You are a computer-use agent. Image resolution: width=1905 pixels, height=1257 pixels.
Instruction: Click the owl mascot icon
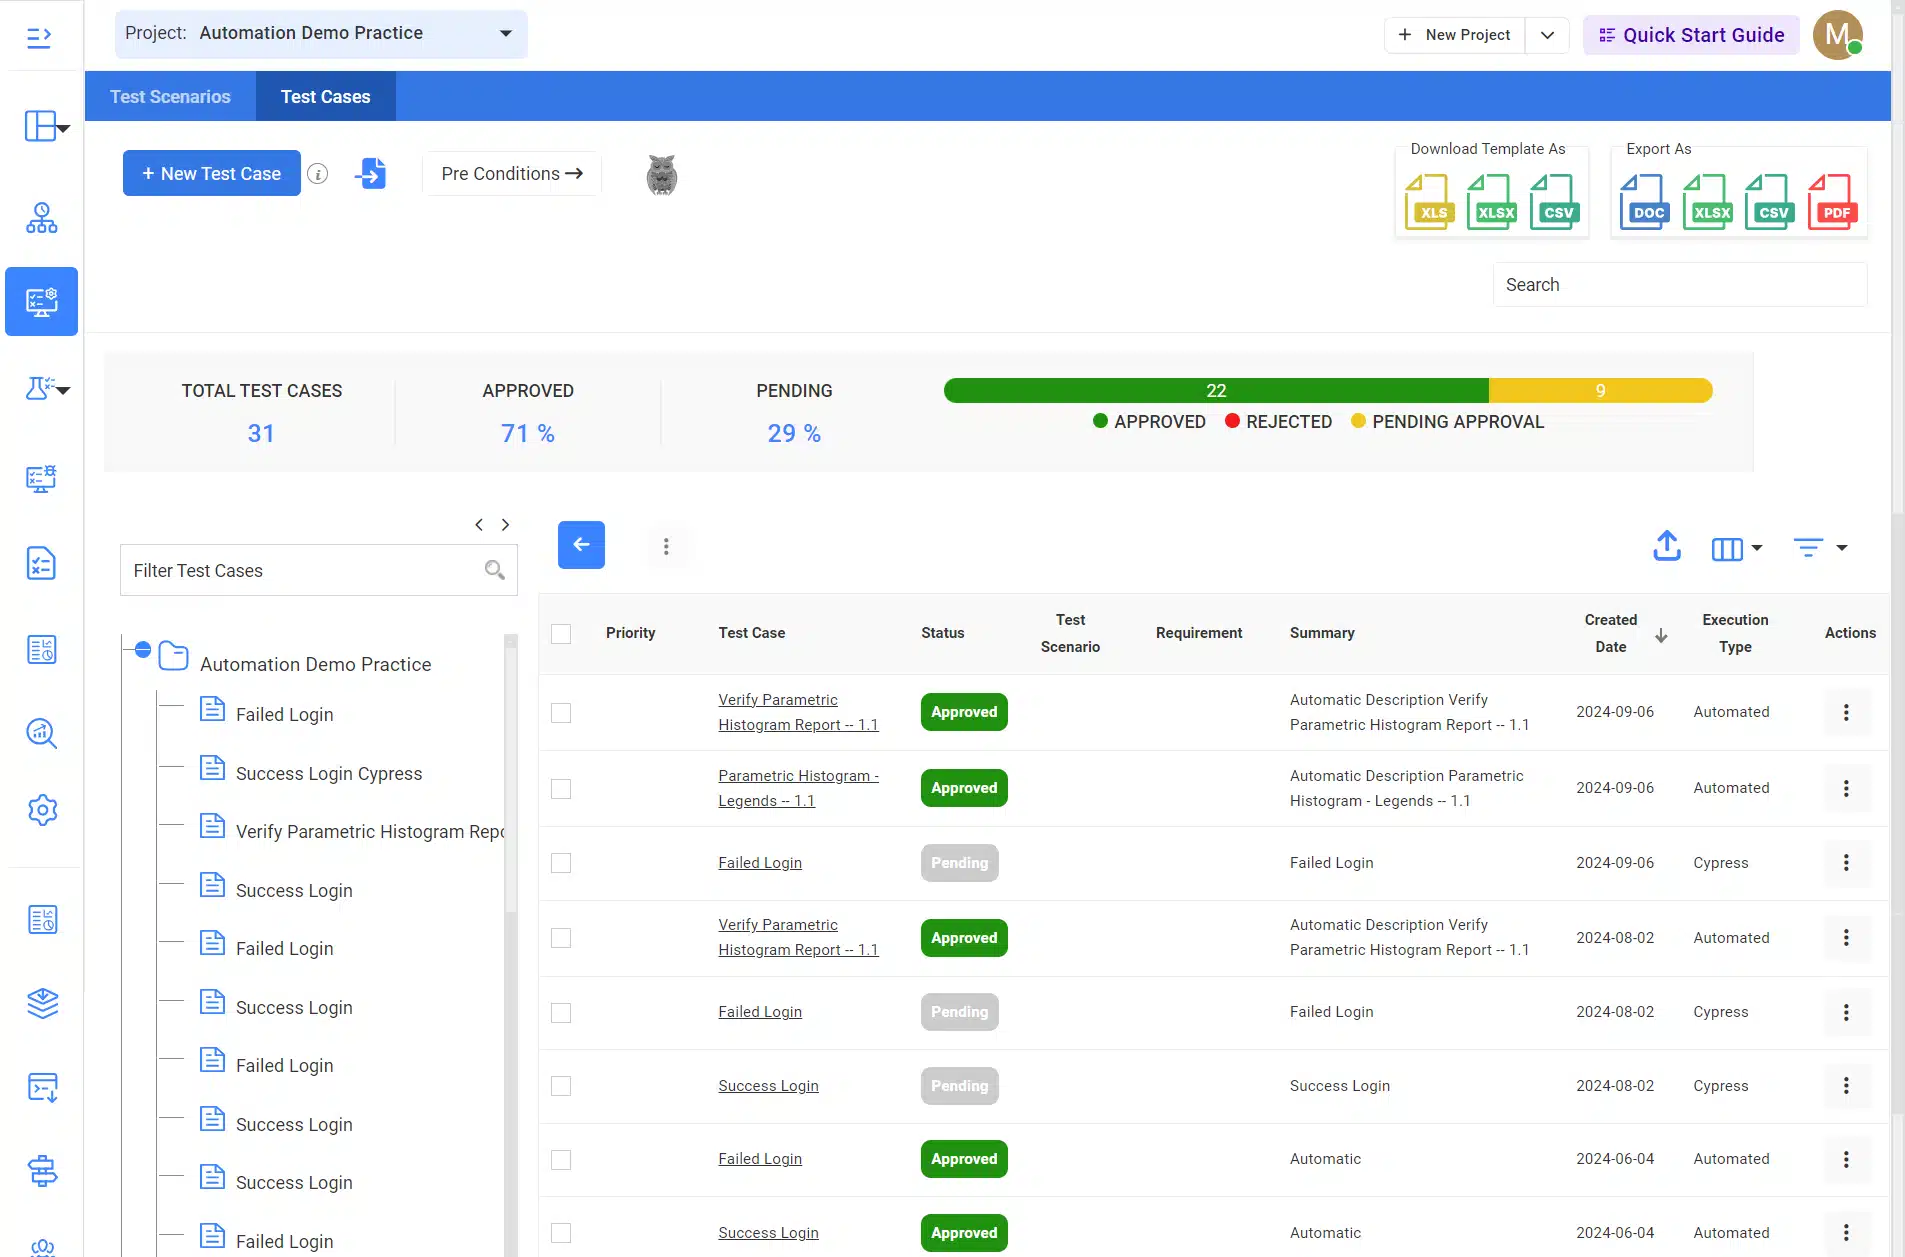point(661,175)
